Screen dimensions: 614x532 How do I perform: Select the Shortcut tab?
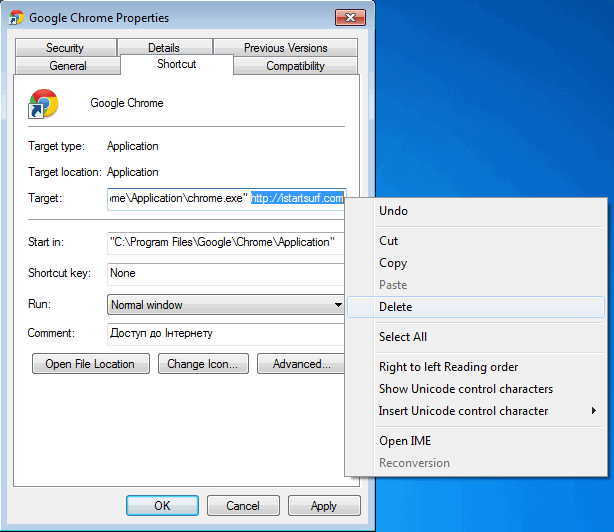point(177,64)
